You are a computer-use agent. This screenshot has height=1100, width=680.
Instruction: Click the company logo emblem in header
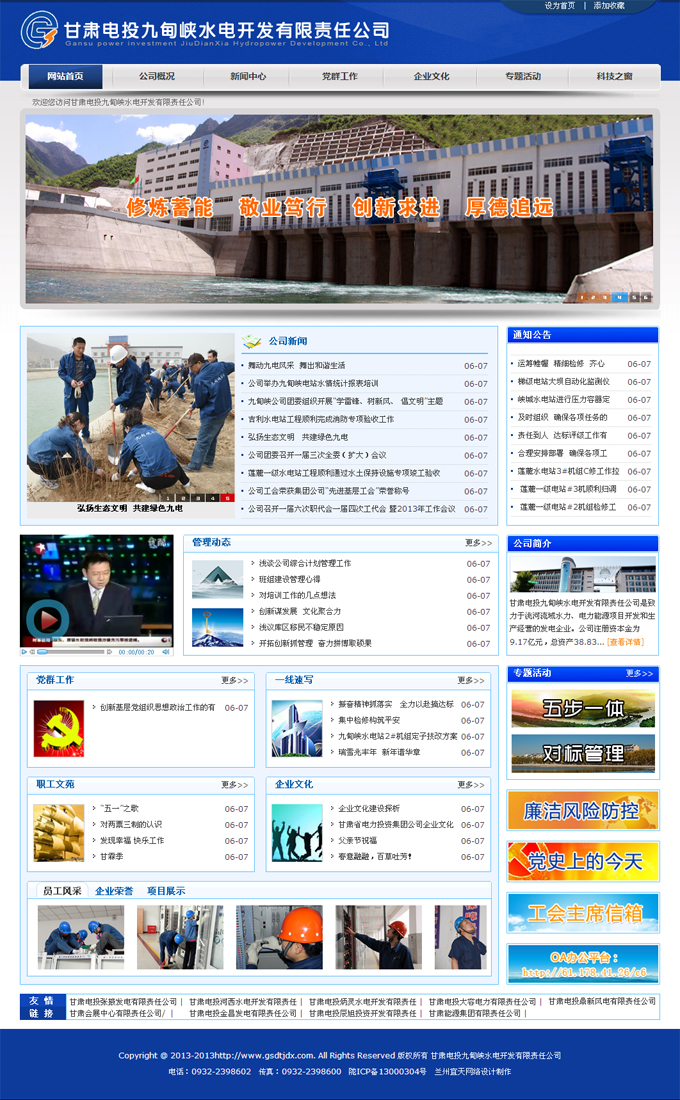tap(39, 29)
